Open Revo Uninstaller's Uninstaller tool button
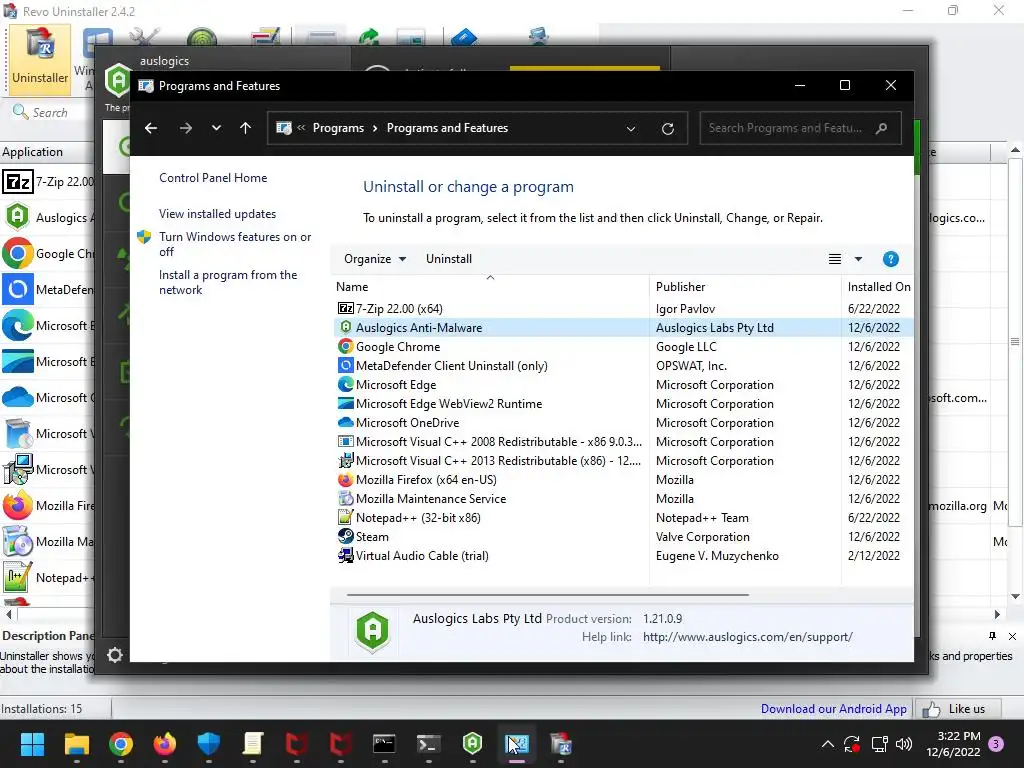Screen dimensions: 1024x768 coord(40,59)
